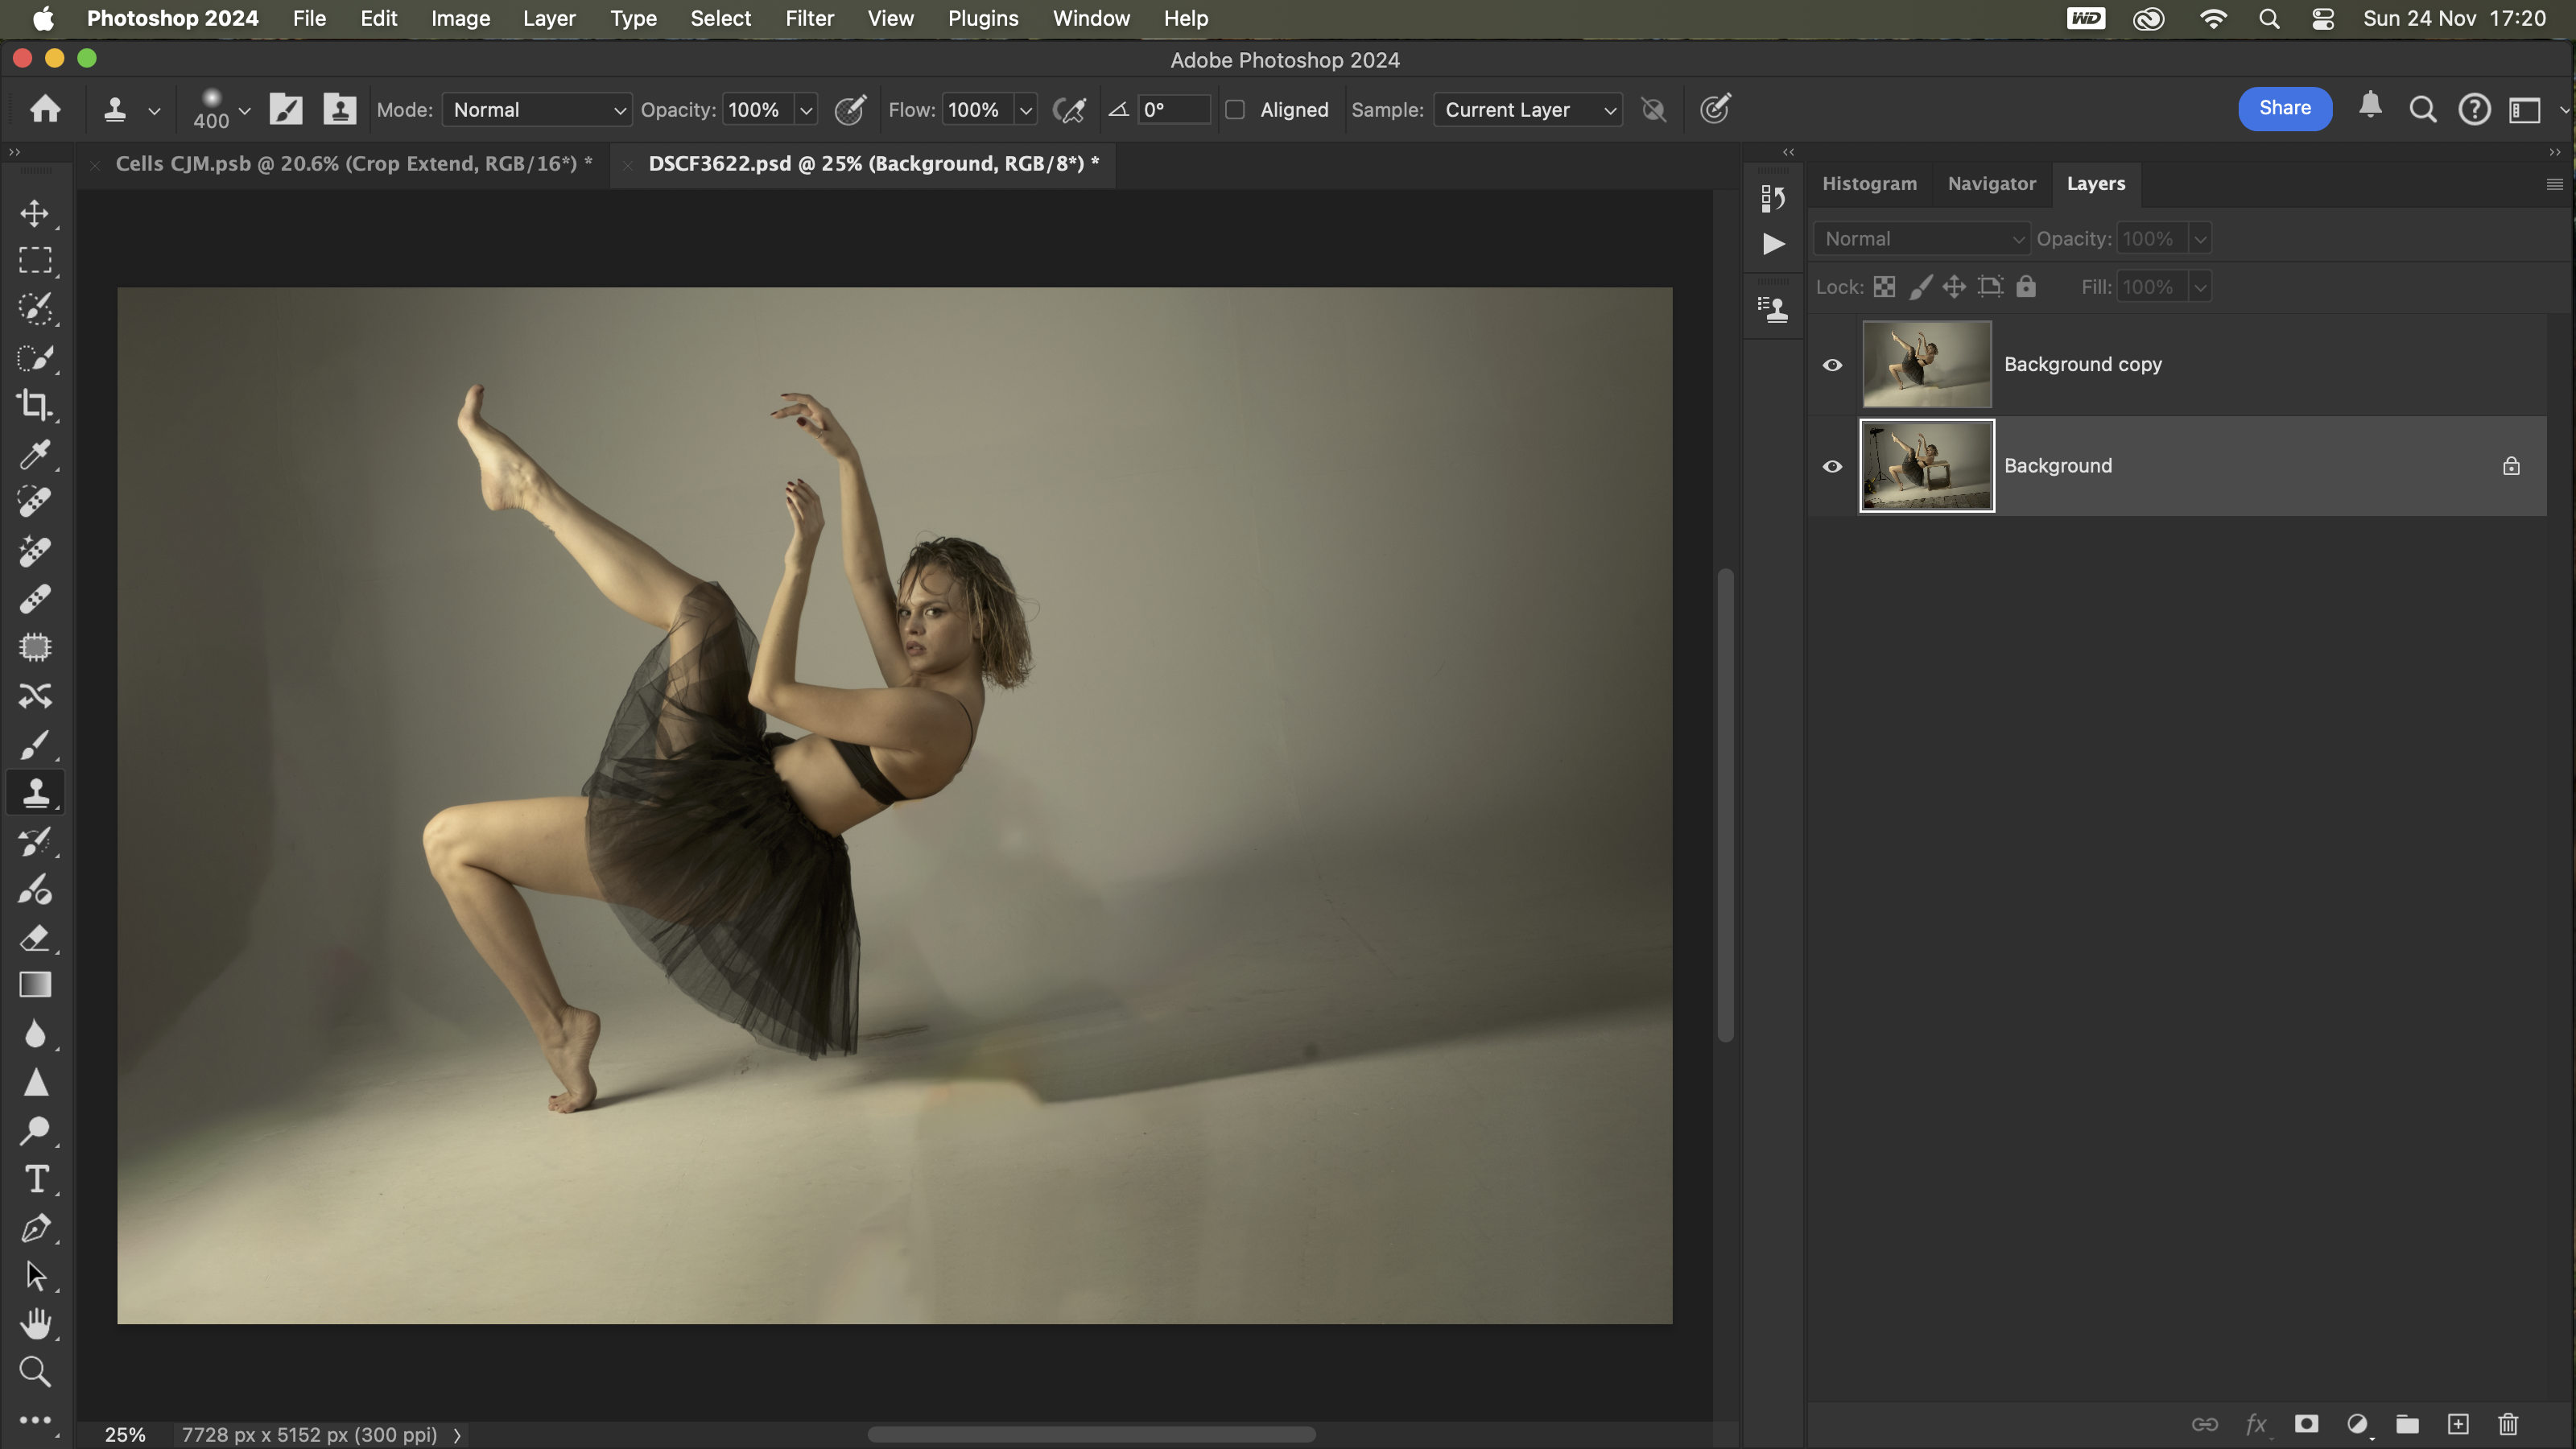Choose the Gradient tool
Image resolution: width=2576 pixels, height=1449 pixels.
tap(35, 986)
